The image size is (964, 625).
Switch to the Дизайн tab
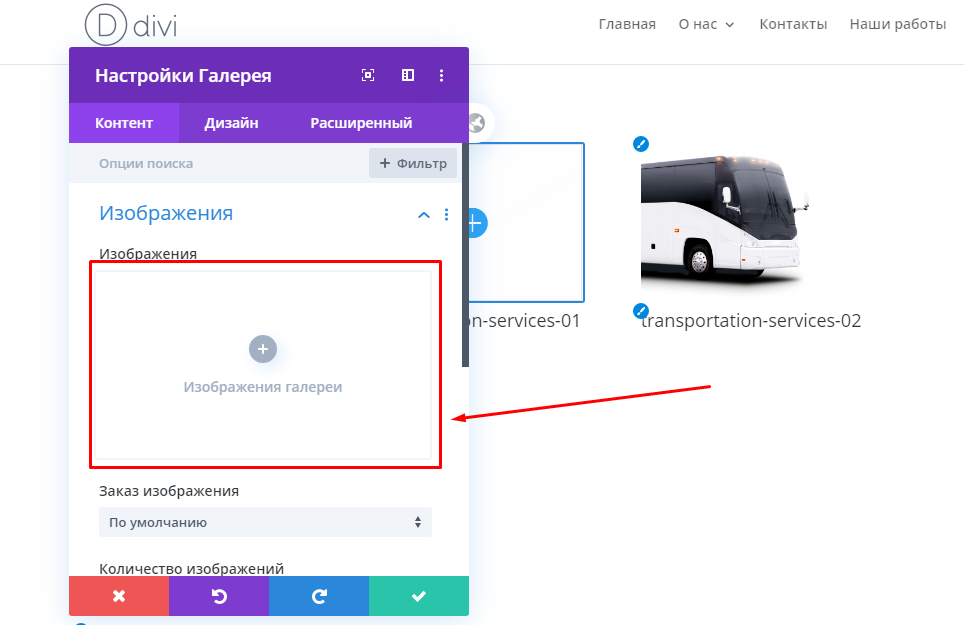pyautogui.click(x=231, y=123)
